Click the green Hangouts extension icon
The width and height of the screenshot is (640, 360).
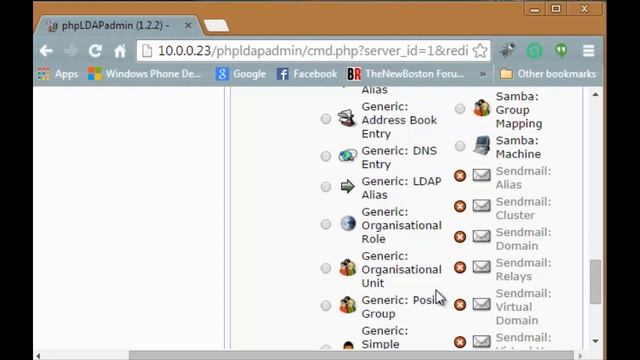click(x=562, y=51)
